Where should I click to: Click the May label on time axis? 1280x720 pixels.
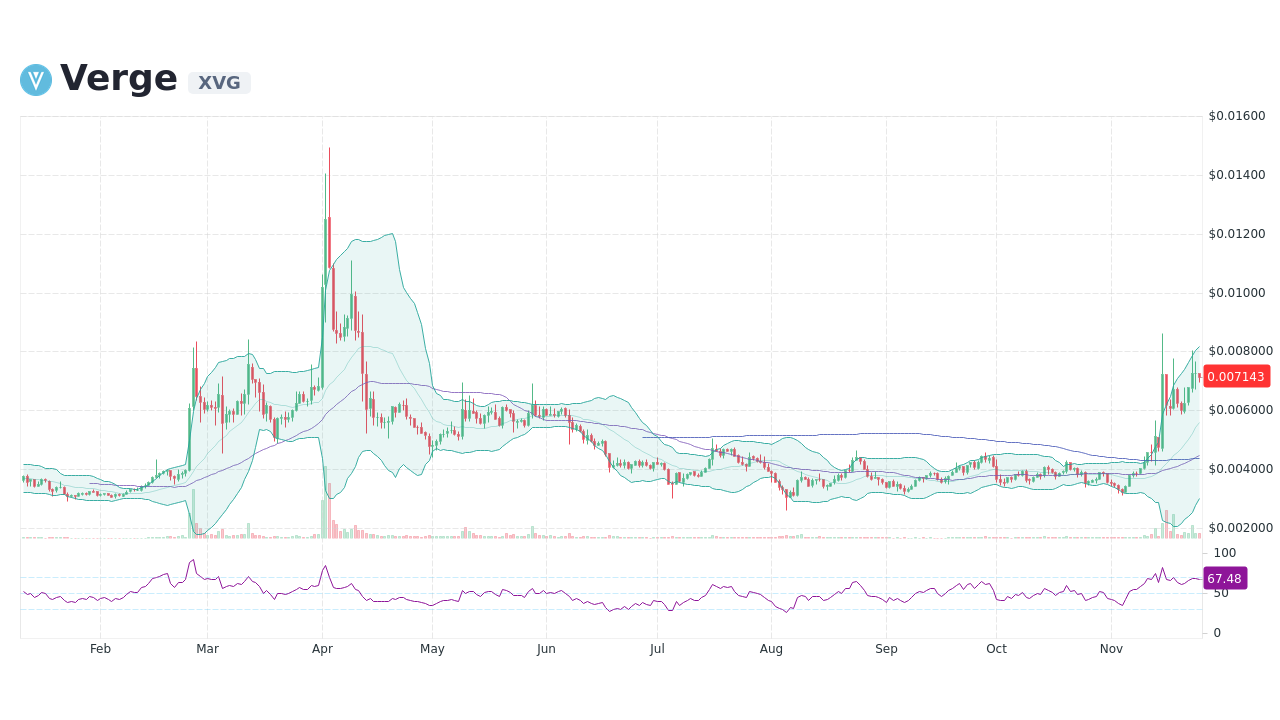click(432, 649)
